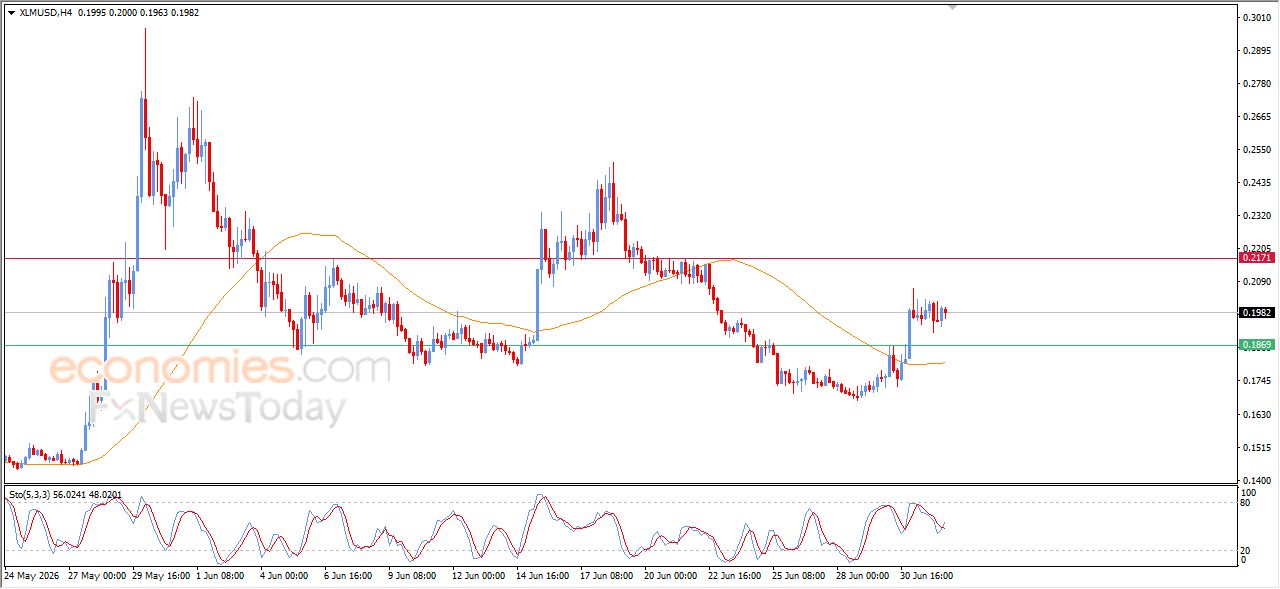Click the gray chart shift triangle at top
Screen dimensions: 1280x589
click(953, 7)
